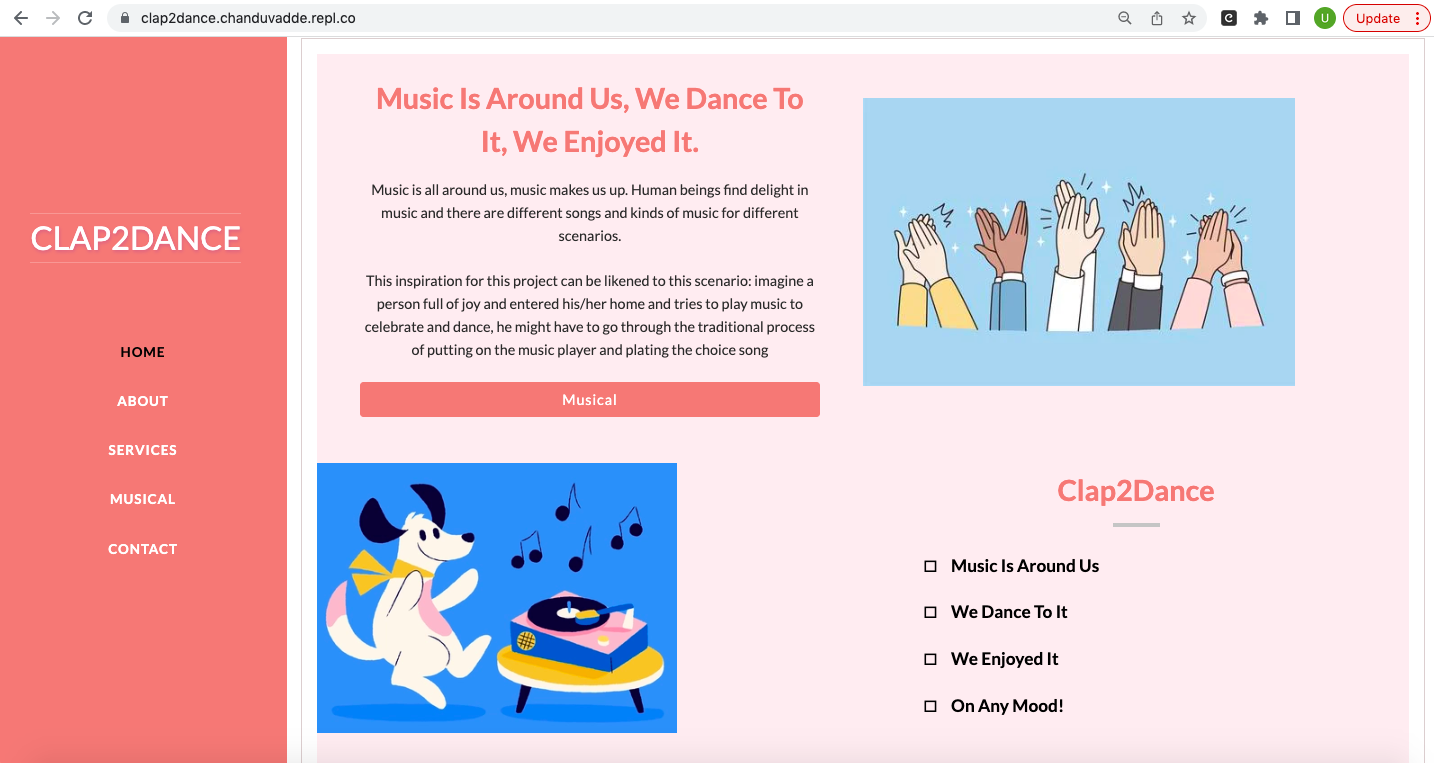Toggle the browser side panel icon

pyautogui.click(x=1293, y=18)
